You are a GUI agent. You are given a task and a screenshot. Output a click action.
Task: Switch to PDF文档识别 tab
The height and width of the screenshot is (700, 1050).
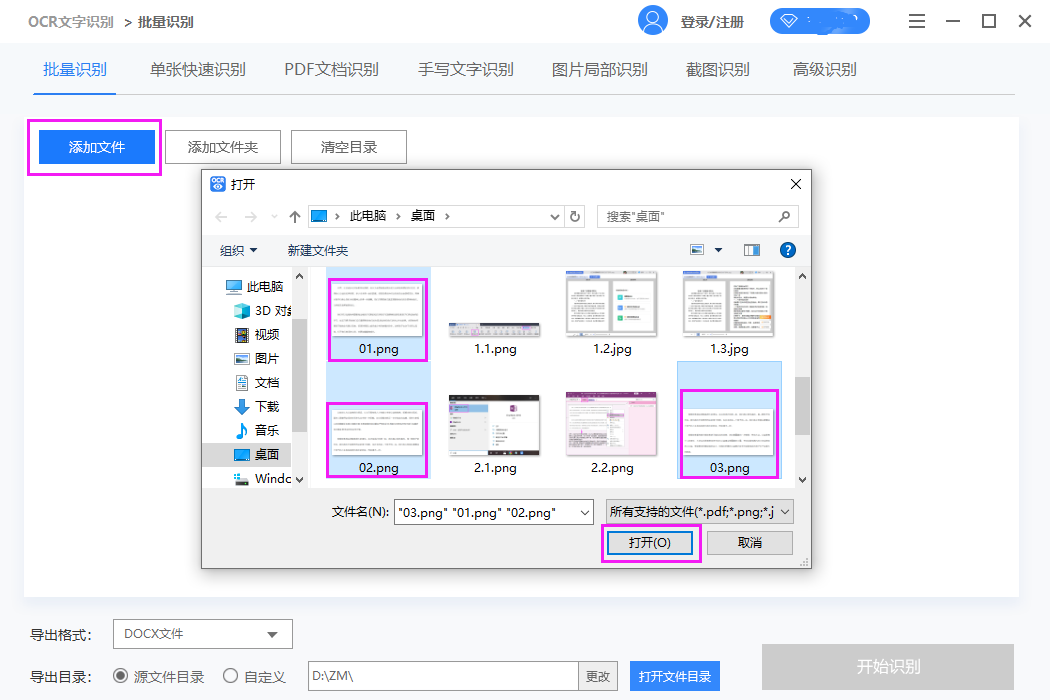pos(331,70)
